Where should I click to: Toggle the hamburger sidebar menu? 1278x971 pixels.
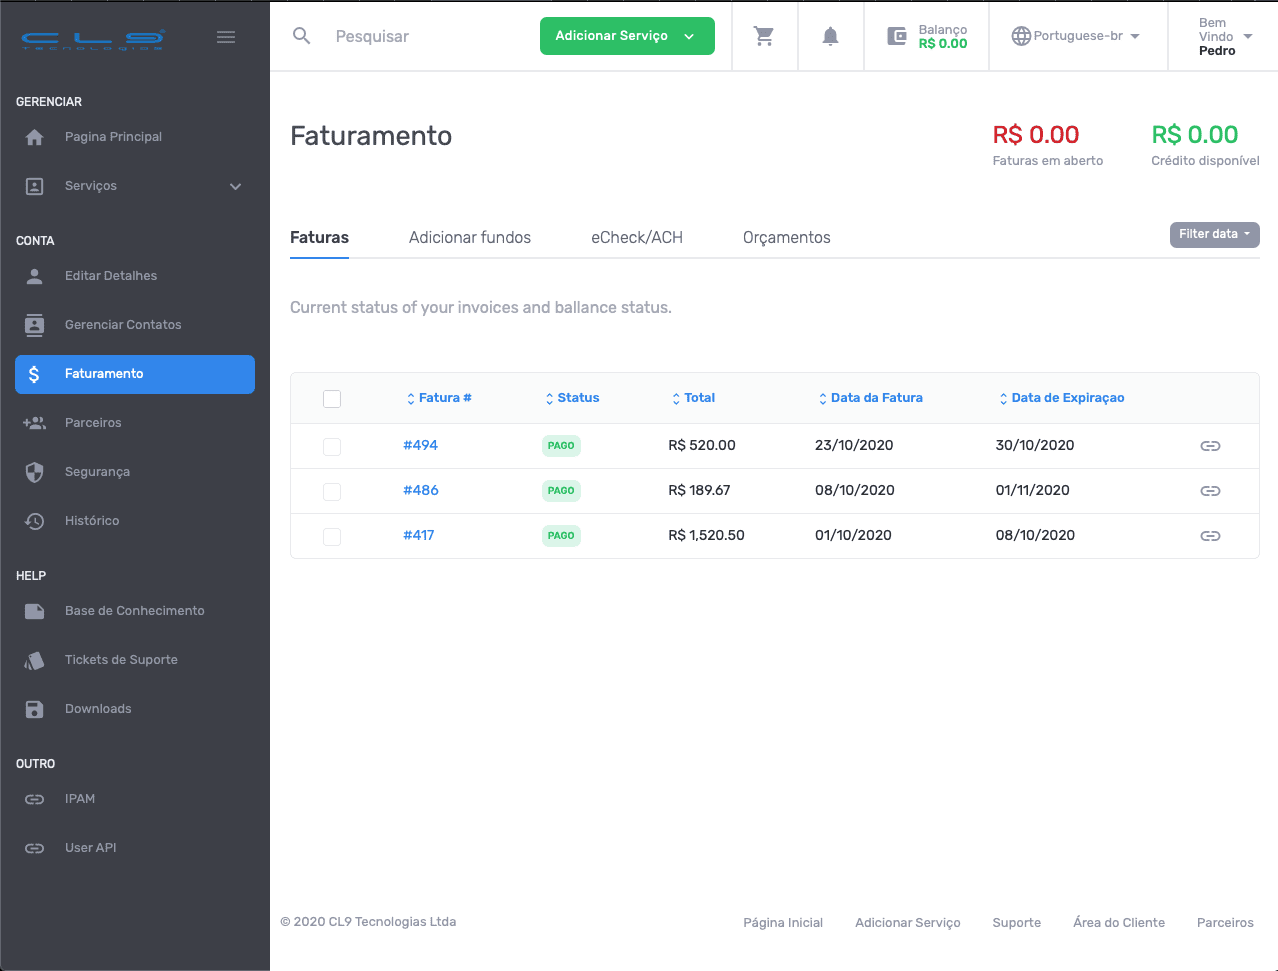[226, 37]
